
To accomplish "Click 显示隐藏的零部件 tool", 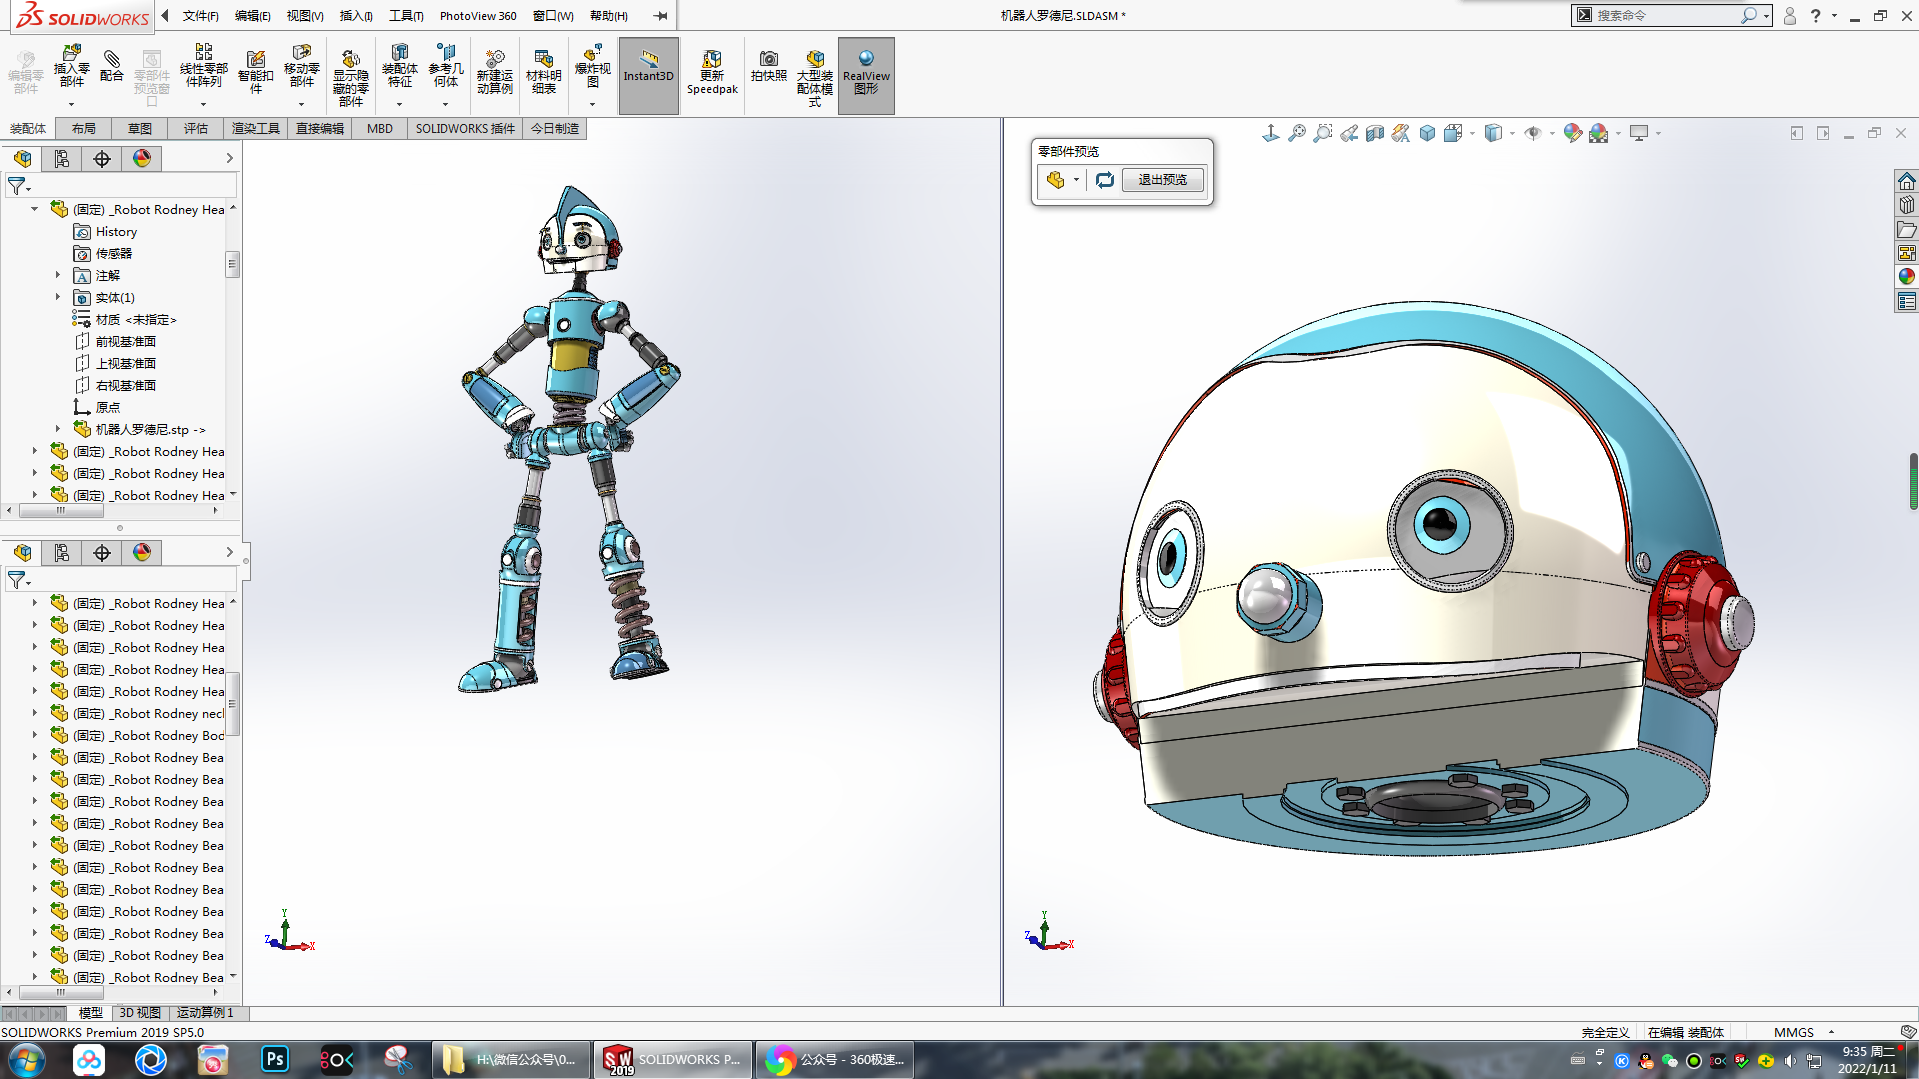I will coord(350,78).
